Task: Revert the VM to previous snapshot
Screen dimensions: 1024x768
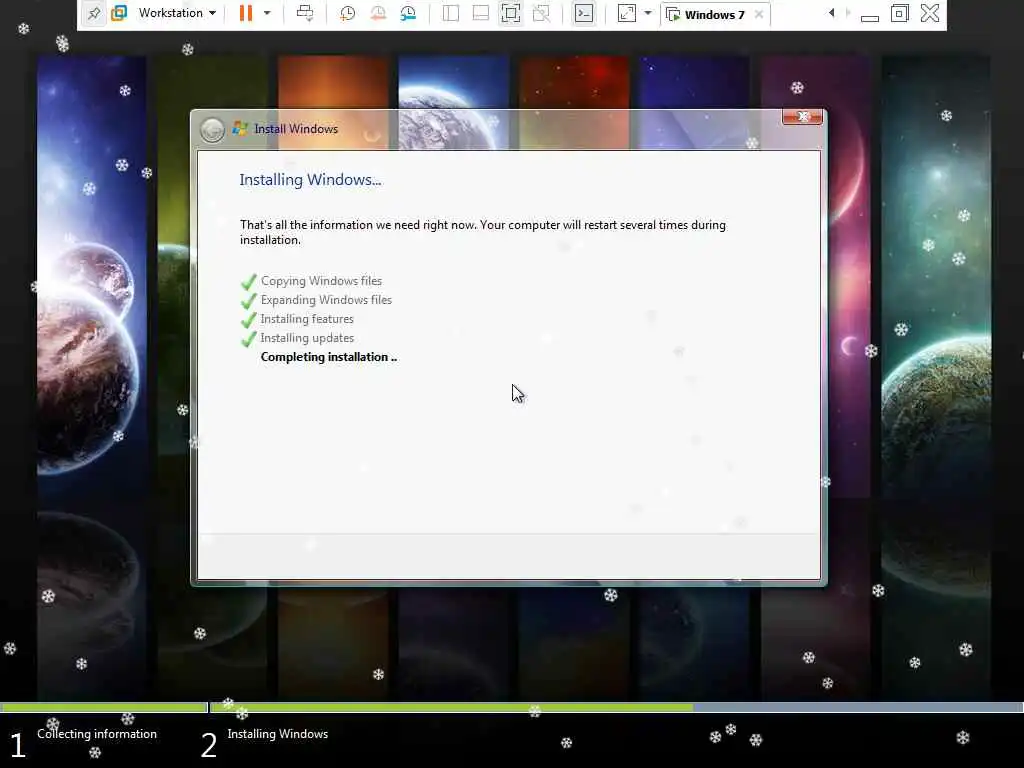Action: [x=378, y=13]
